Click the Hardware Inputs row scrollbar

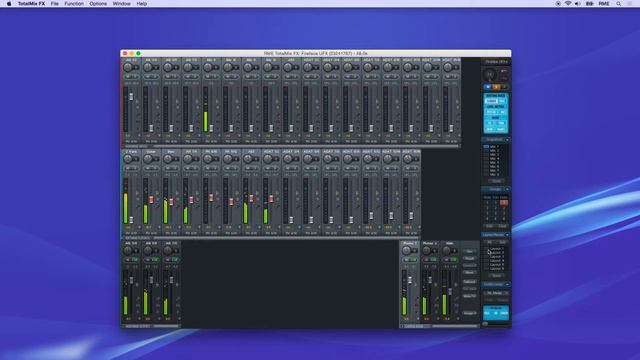306,146
